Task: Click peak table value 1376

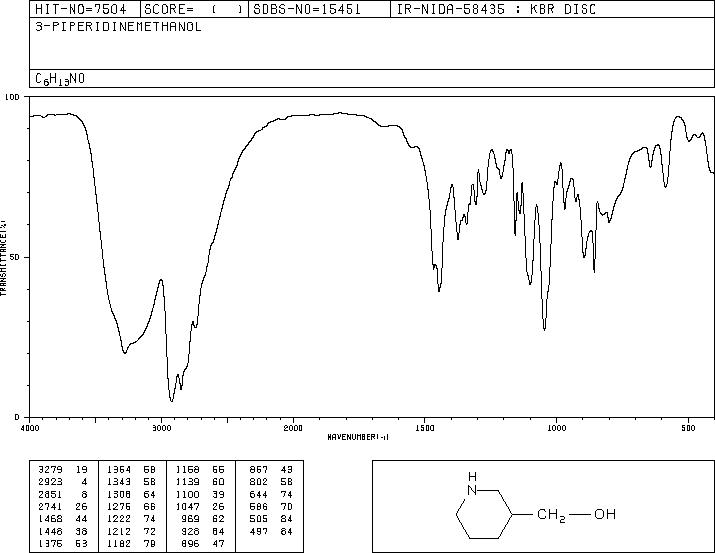Action: [50, 543]
